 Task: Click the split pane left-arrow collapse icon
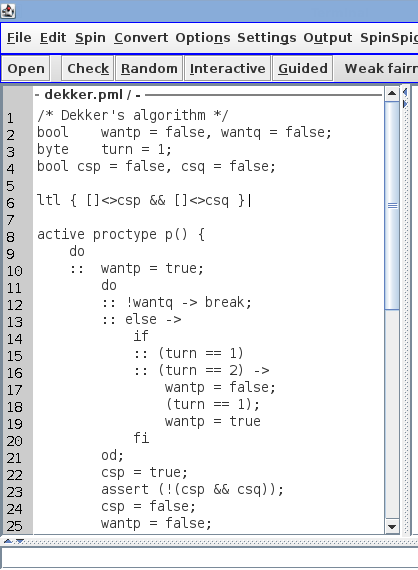point(405,92)
